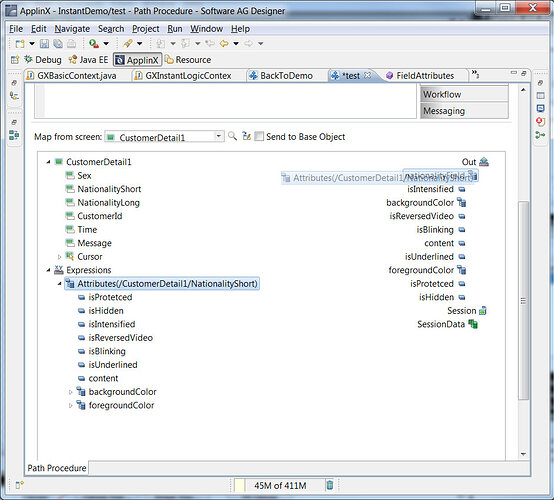Collapse the Attributes(/CustomerDetail1/NationalityShort) node
Screen dimensions: 554x500
tap(59, 284)
